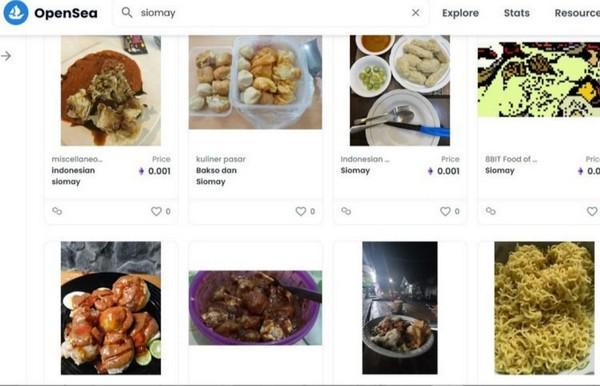
Task: Click the OpenSea logo icon
Action: 16,13
